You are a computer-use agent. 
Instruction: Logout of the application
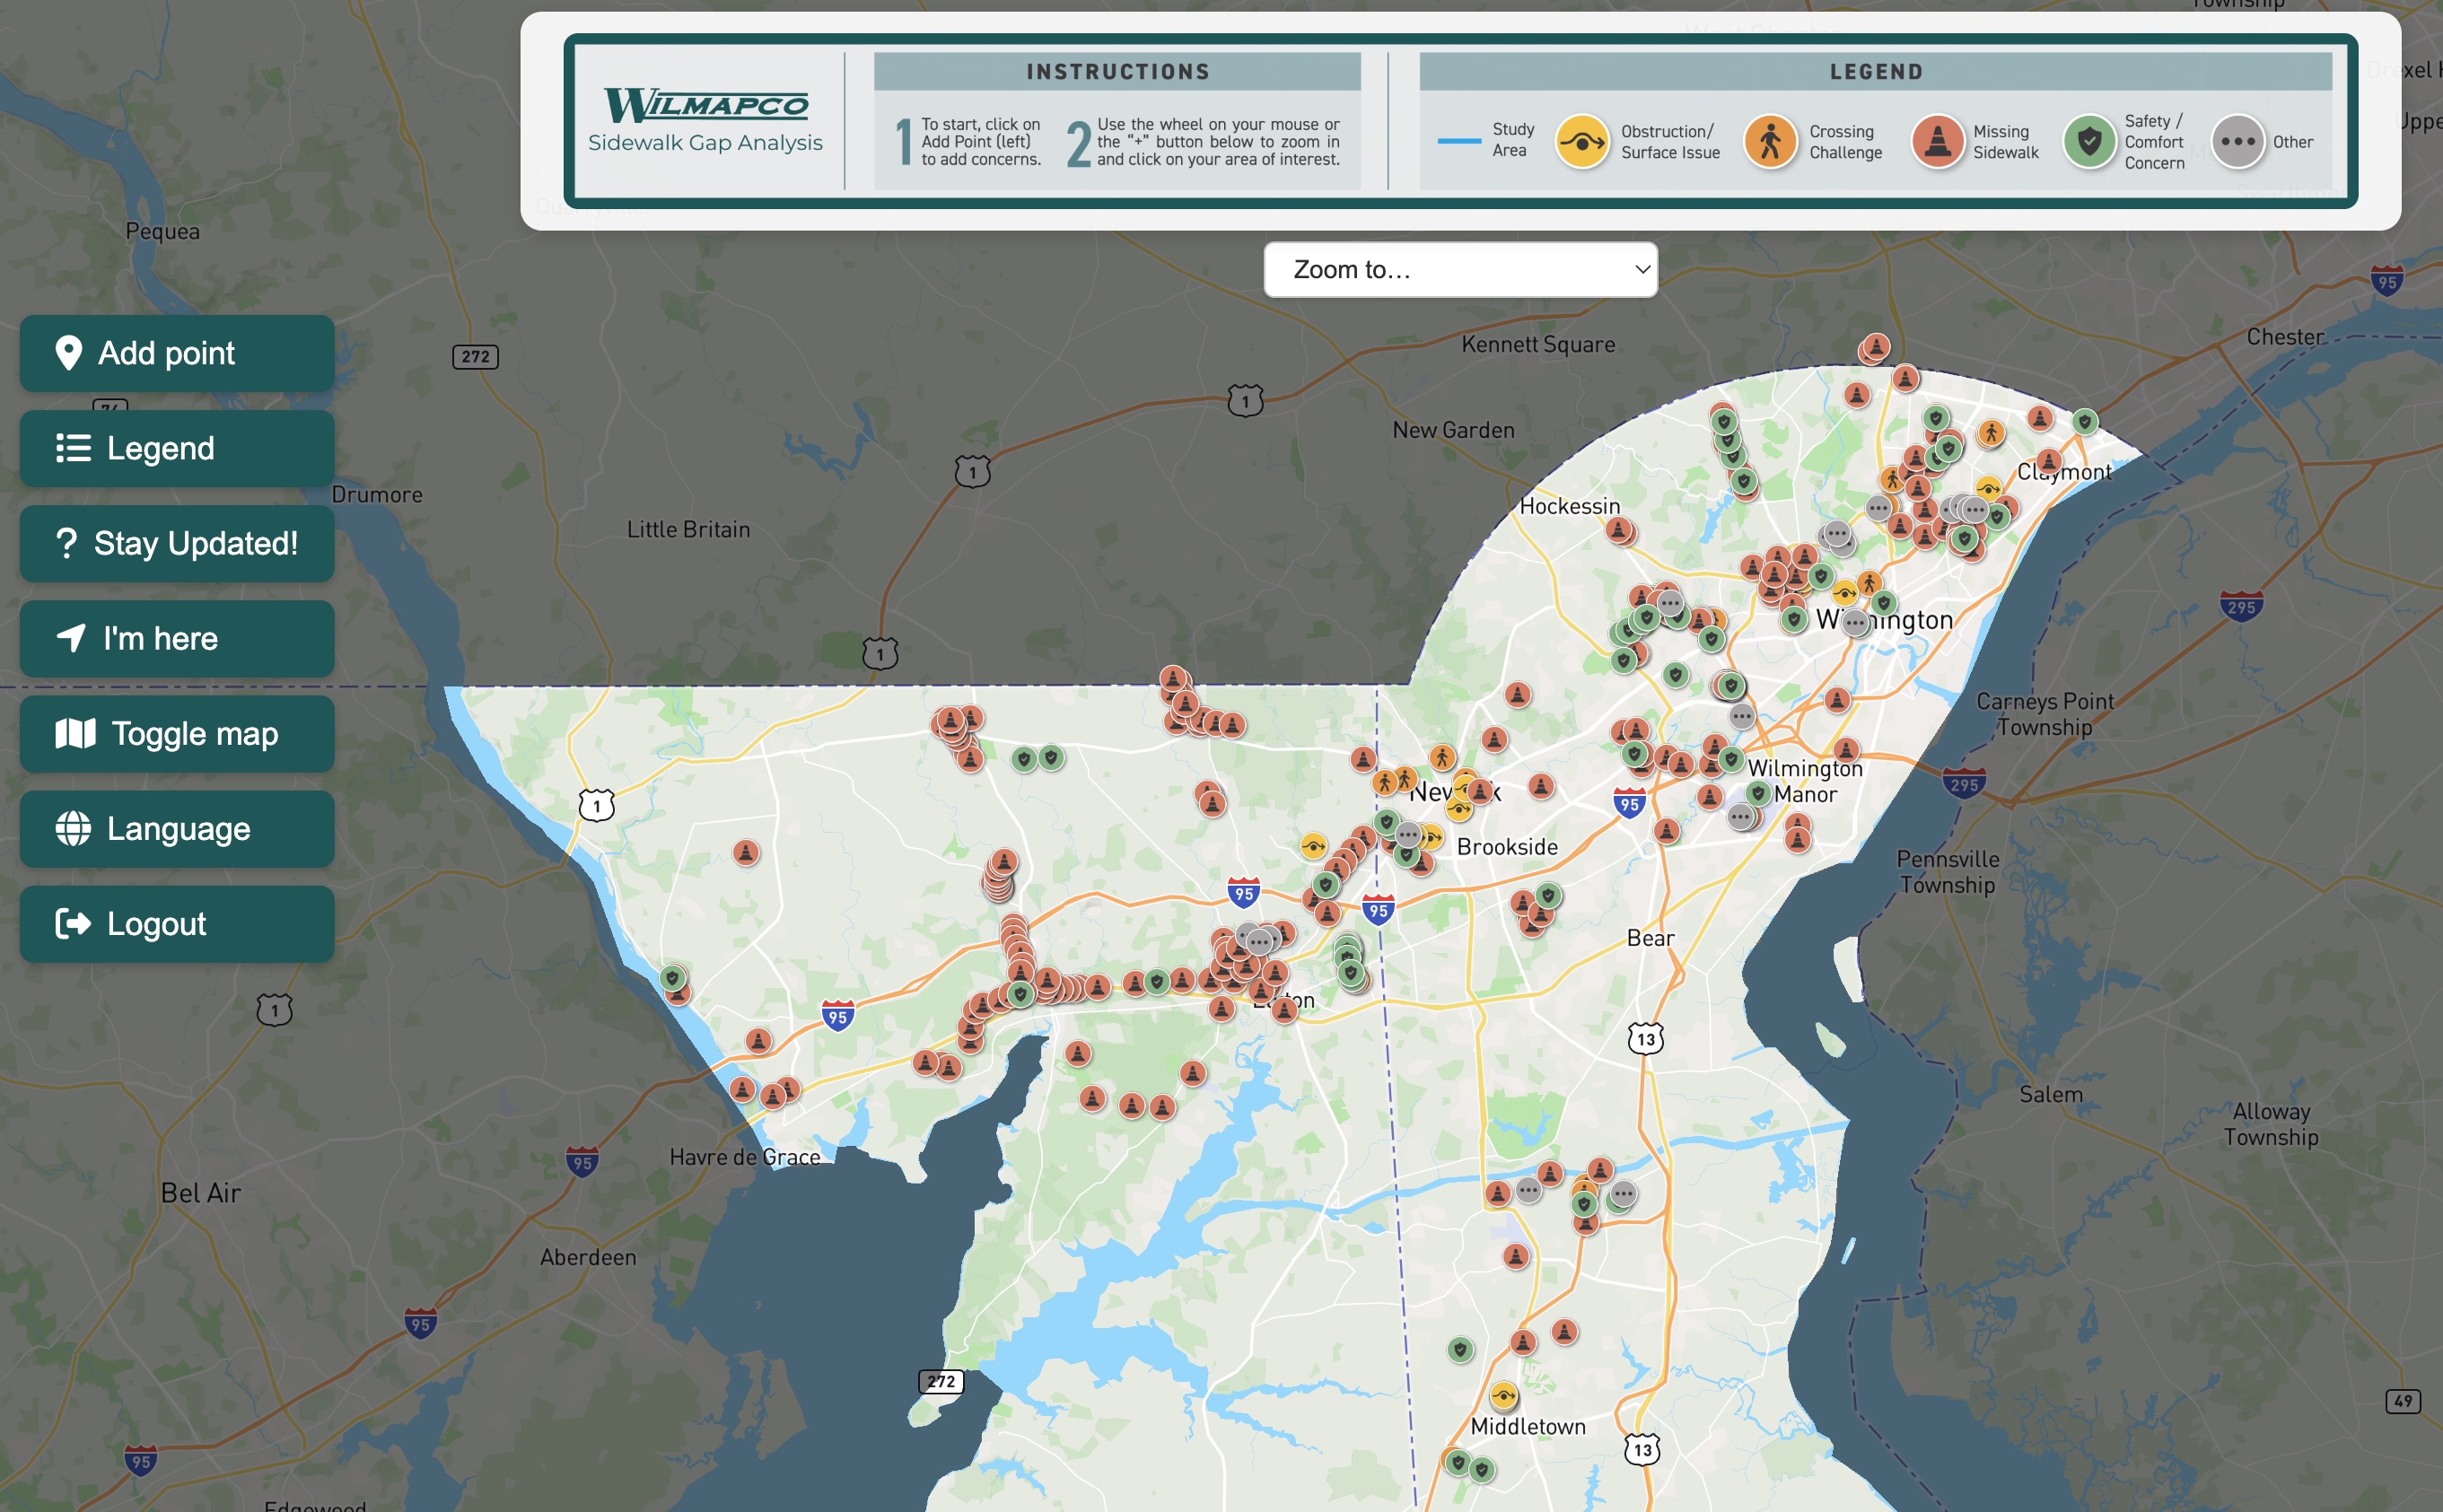(176, 923)
